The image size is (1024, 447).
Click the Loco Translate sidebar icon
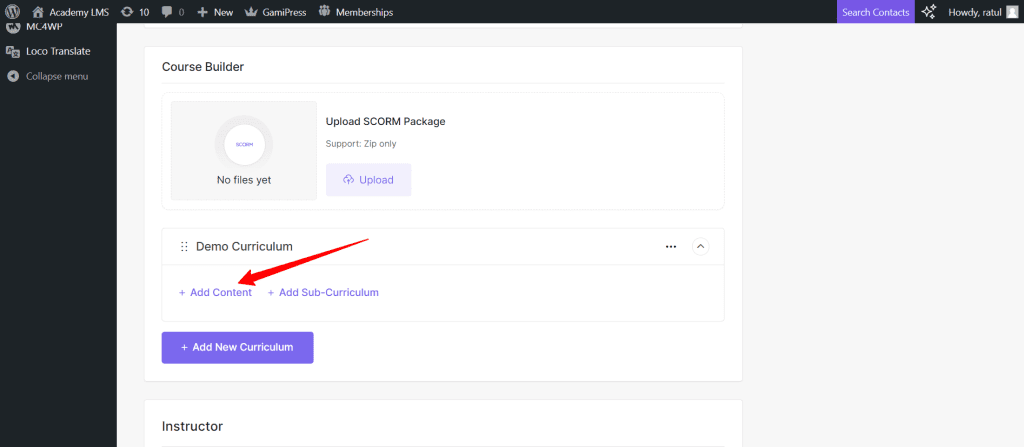[x=12, y=51]
